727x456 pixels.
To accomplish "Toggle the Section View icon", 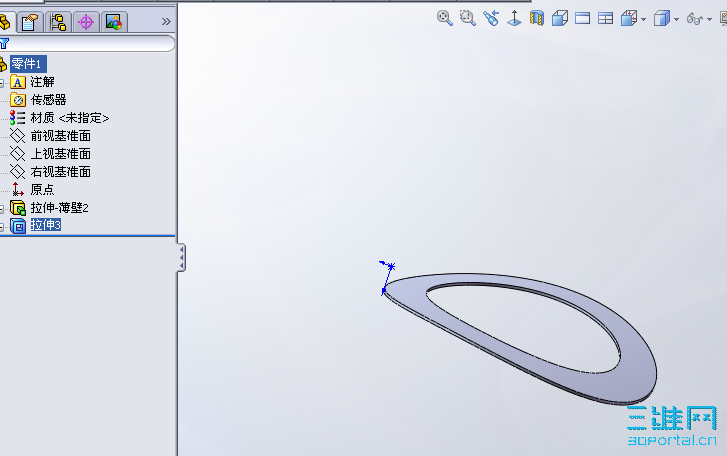I will pyautogui.click(x=536, y=18).
